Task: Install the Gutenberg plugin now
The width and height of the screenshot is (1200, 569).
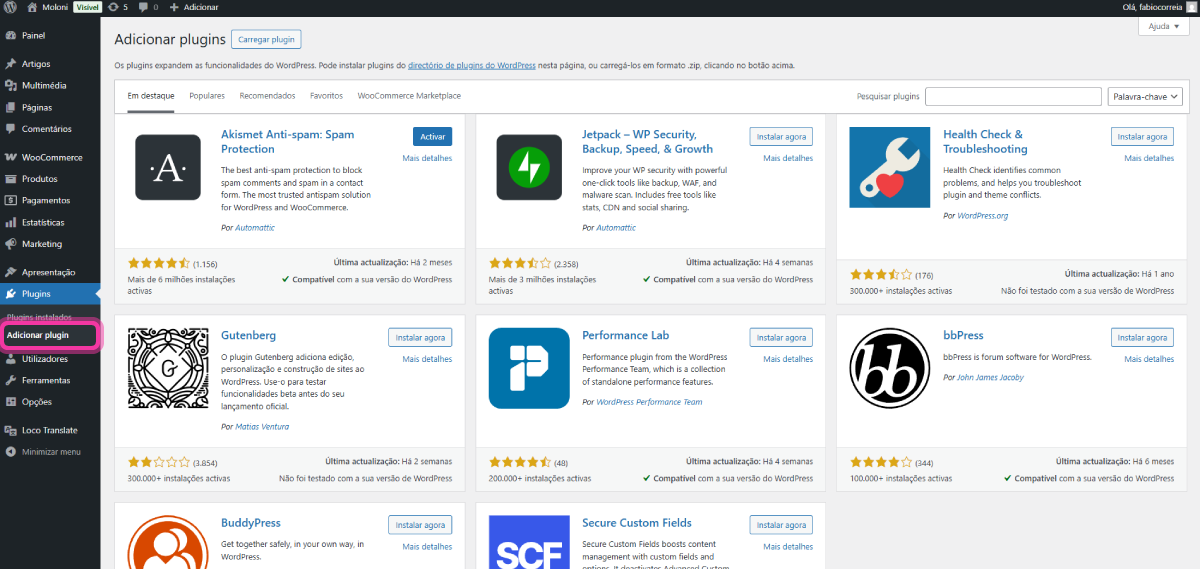Action: click(x=420, y=337)
